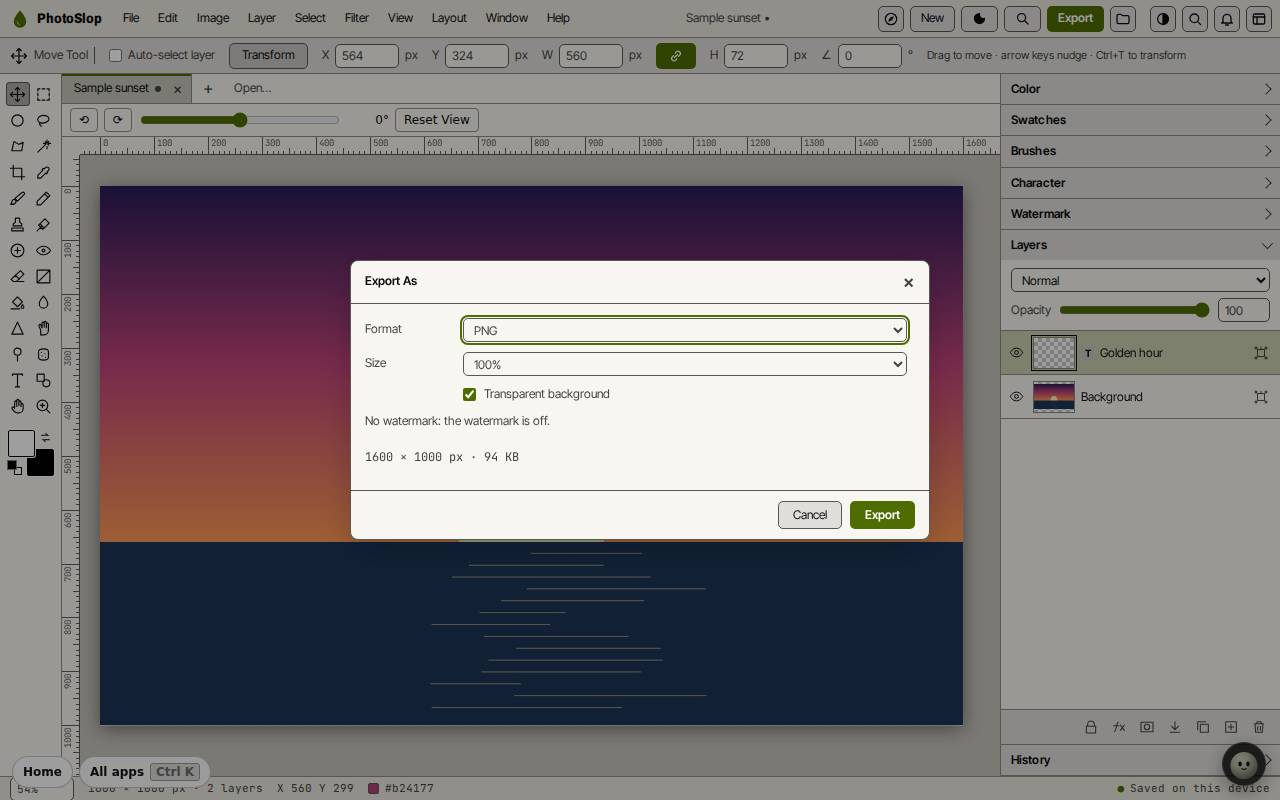Screen dimensions: 1280x800
Task: Choose the Text tool
Action: click(17, 380)
